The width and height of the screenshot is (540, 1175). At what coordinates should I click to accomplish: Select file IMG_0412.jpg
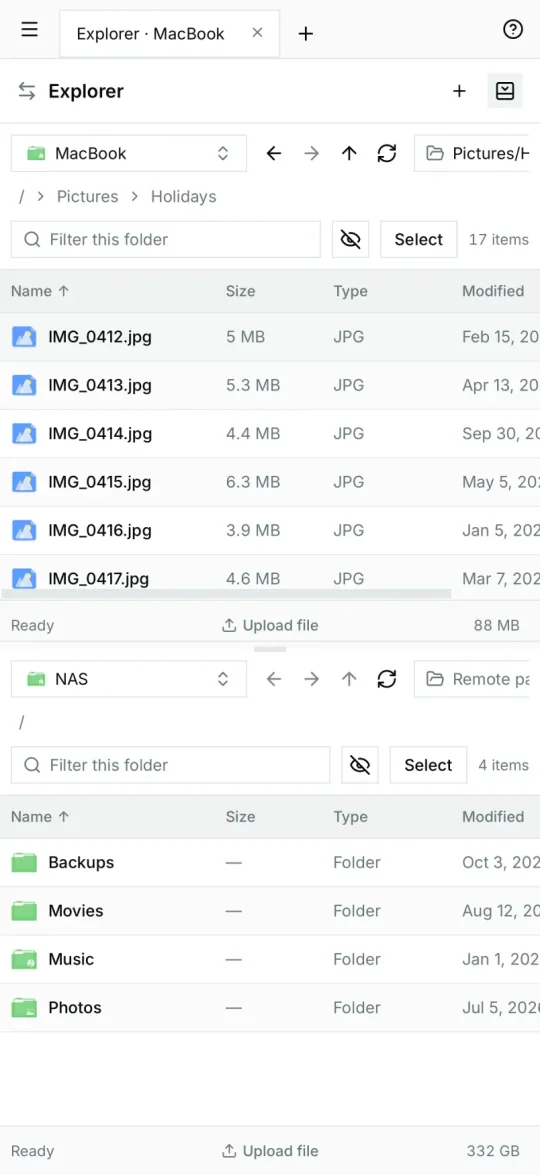tap(270, 337)
